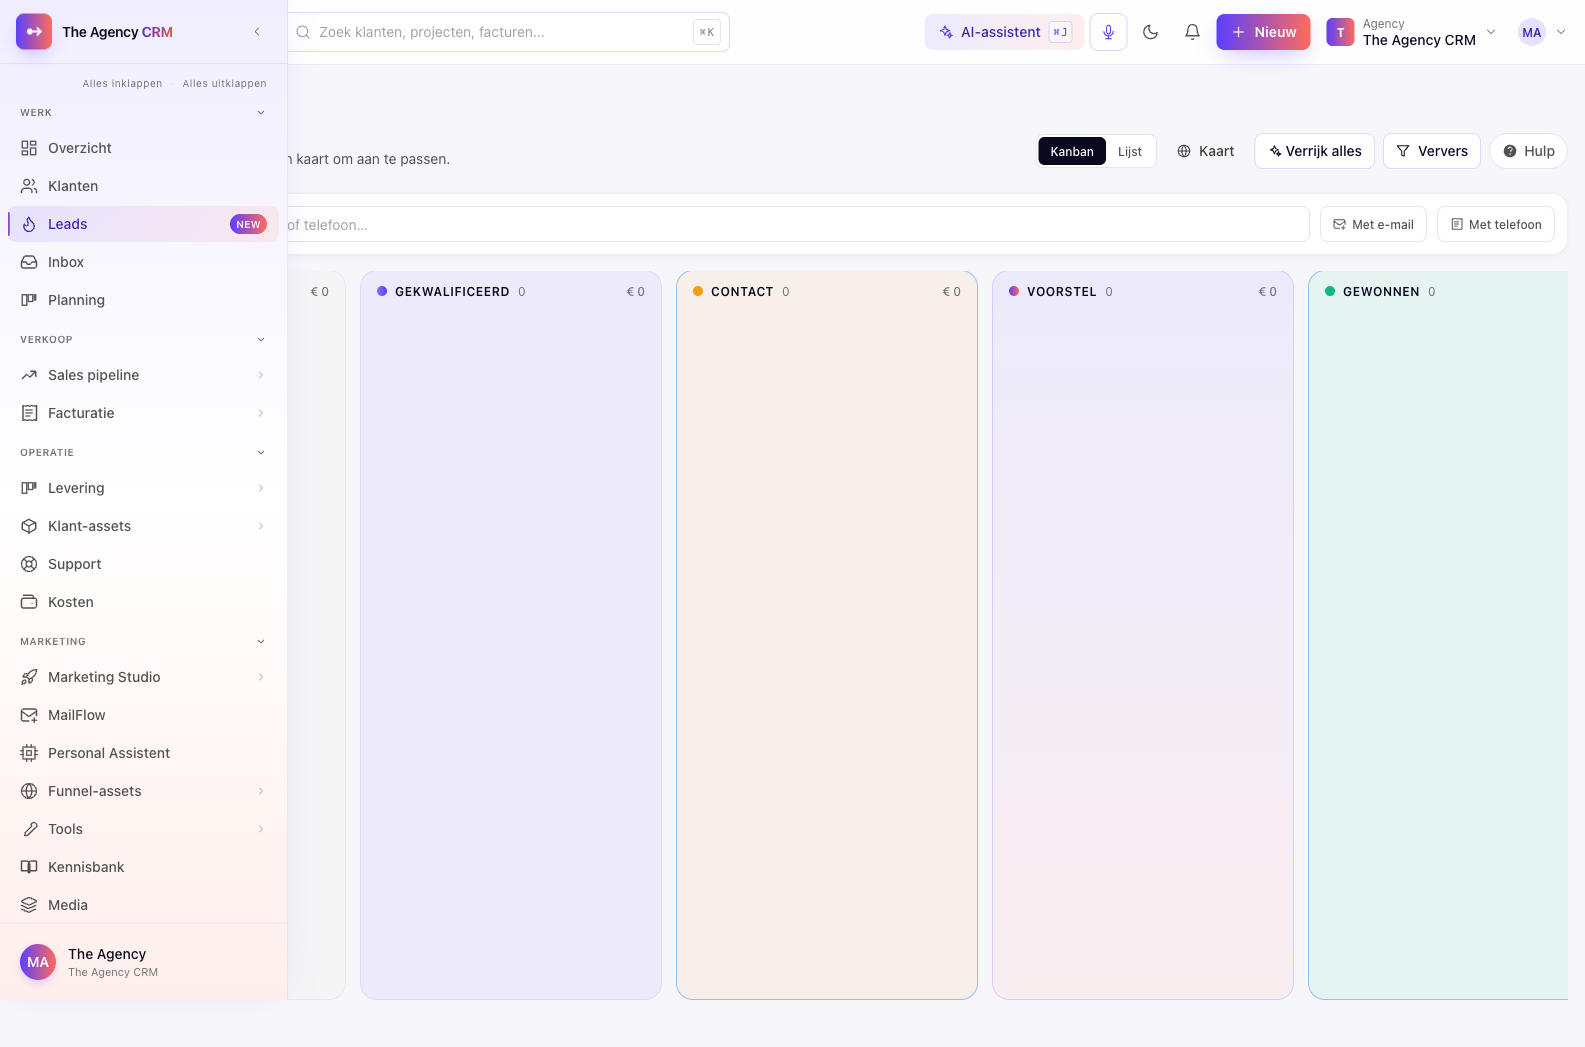Focus the leads filter search field

(x=798, y=224)
